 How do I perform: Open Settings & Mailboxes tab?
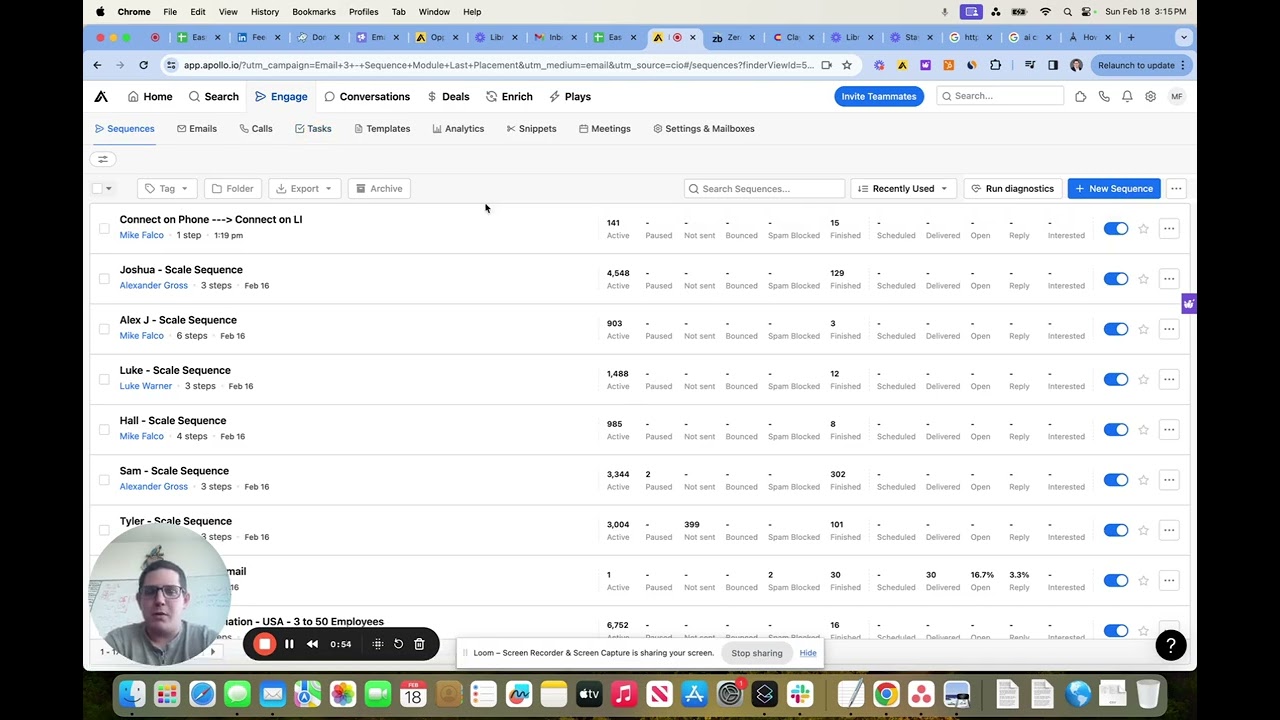pyautogui.click(x=704, y=129)
